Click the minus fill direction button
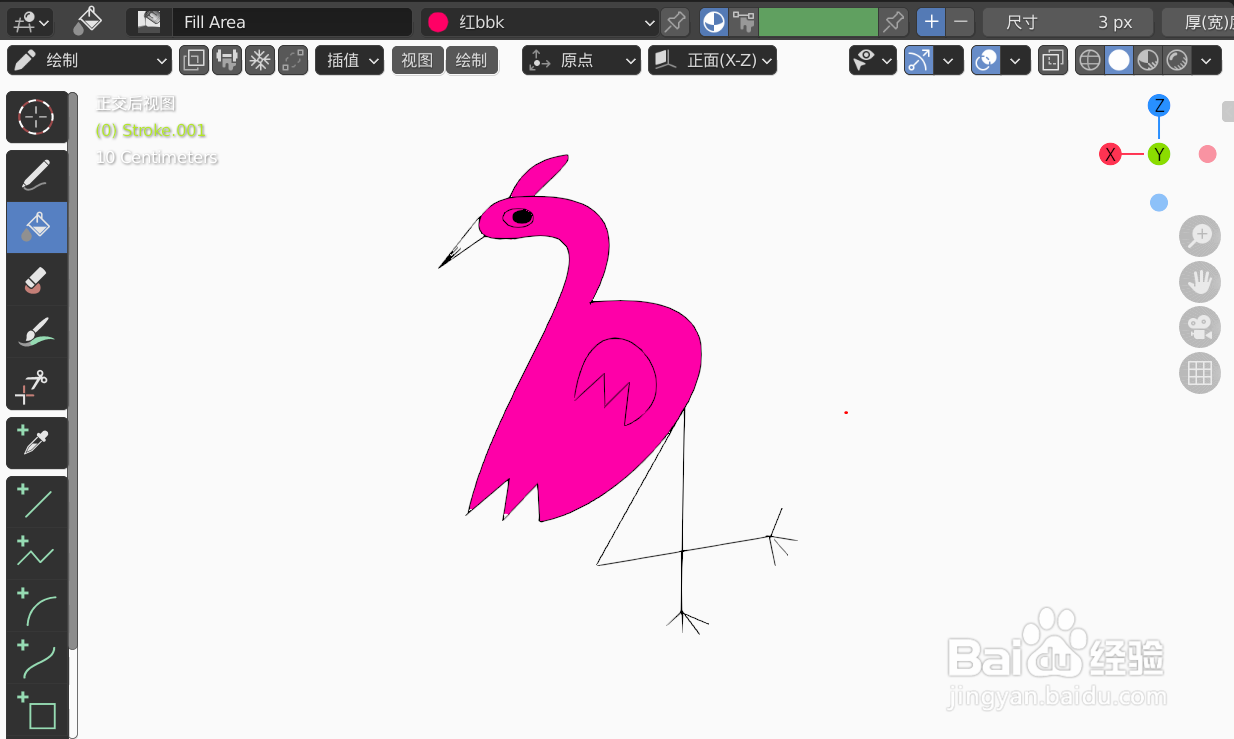Screen dimensions: 1234x739 pos(960,21)
